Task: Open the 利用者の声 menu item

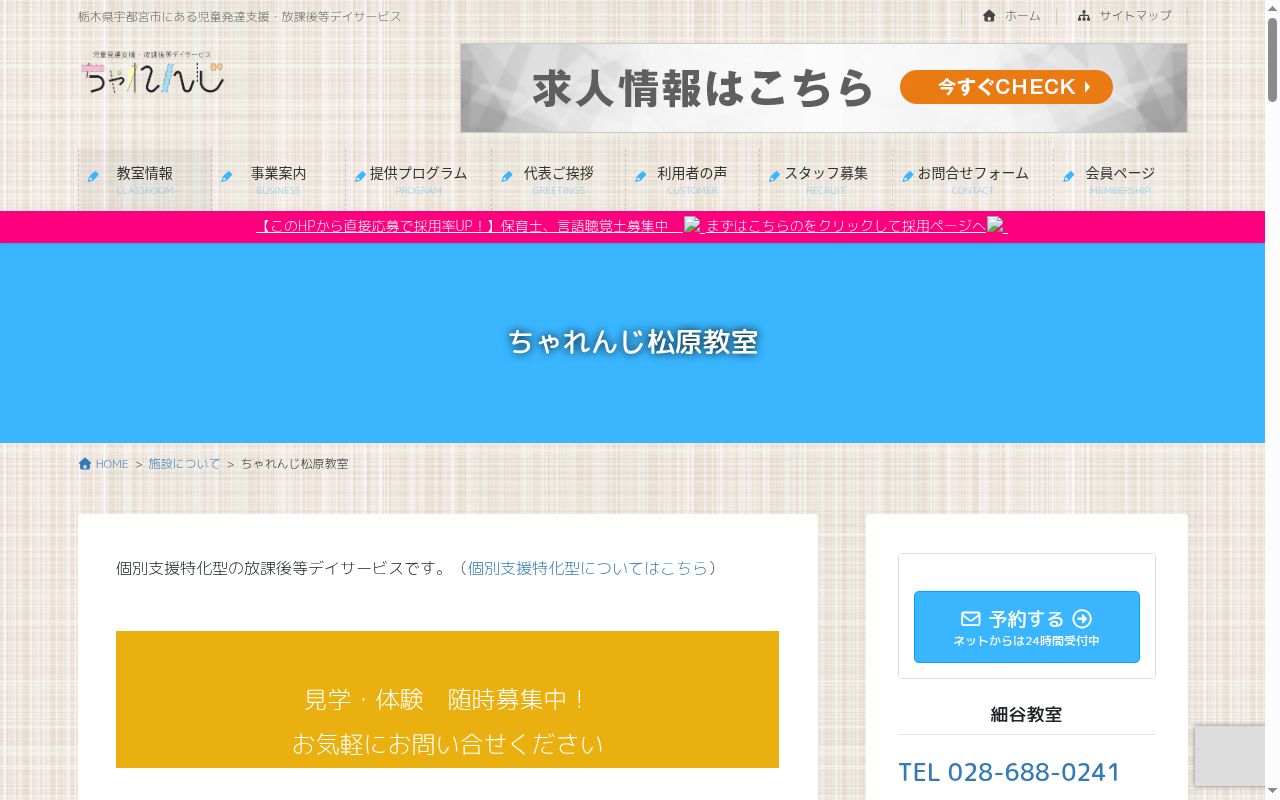Action: [692, 180]
